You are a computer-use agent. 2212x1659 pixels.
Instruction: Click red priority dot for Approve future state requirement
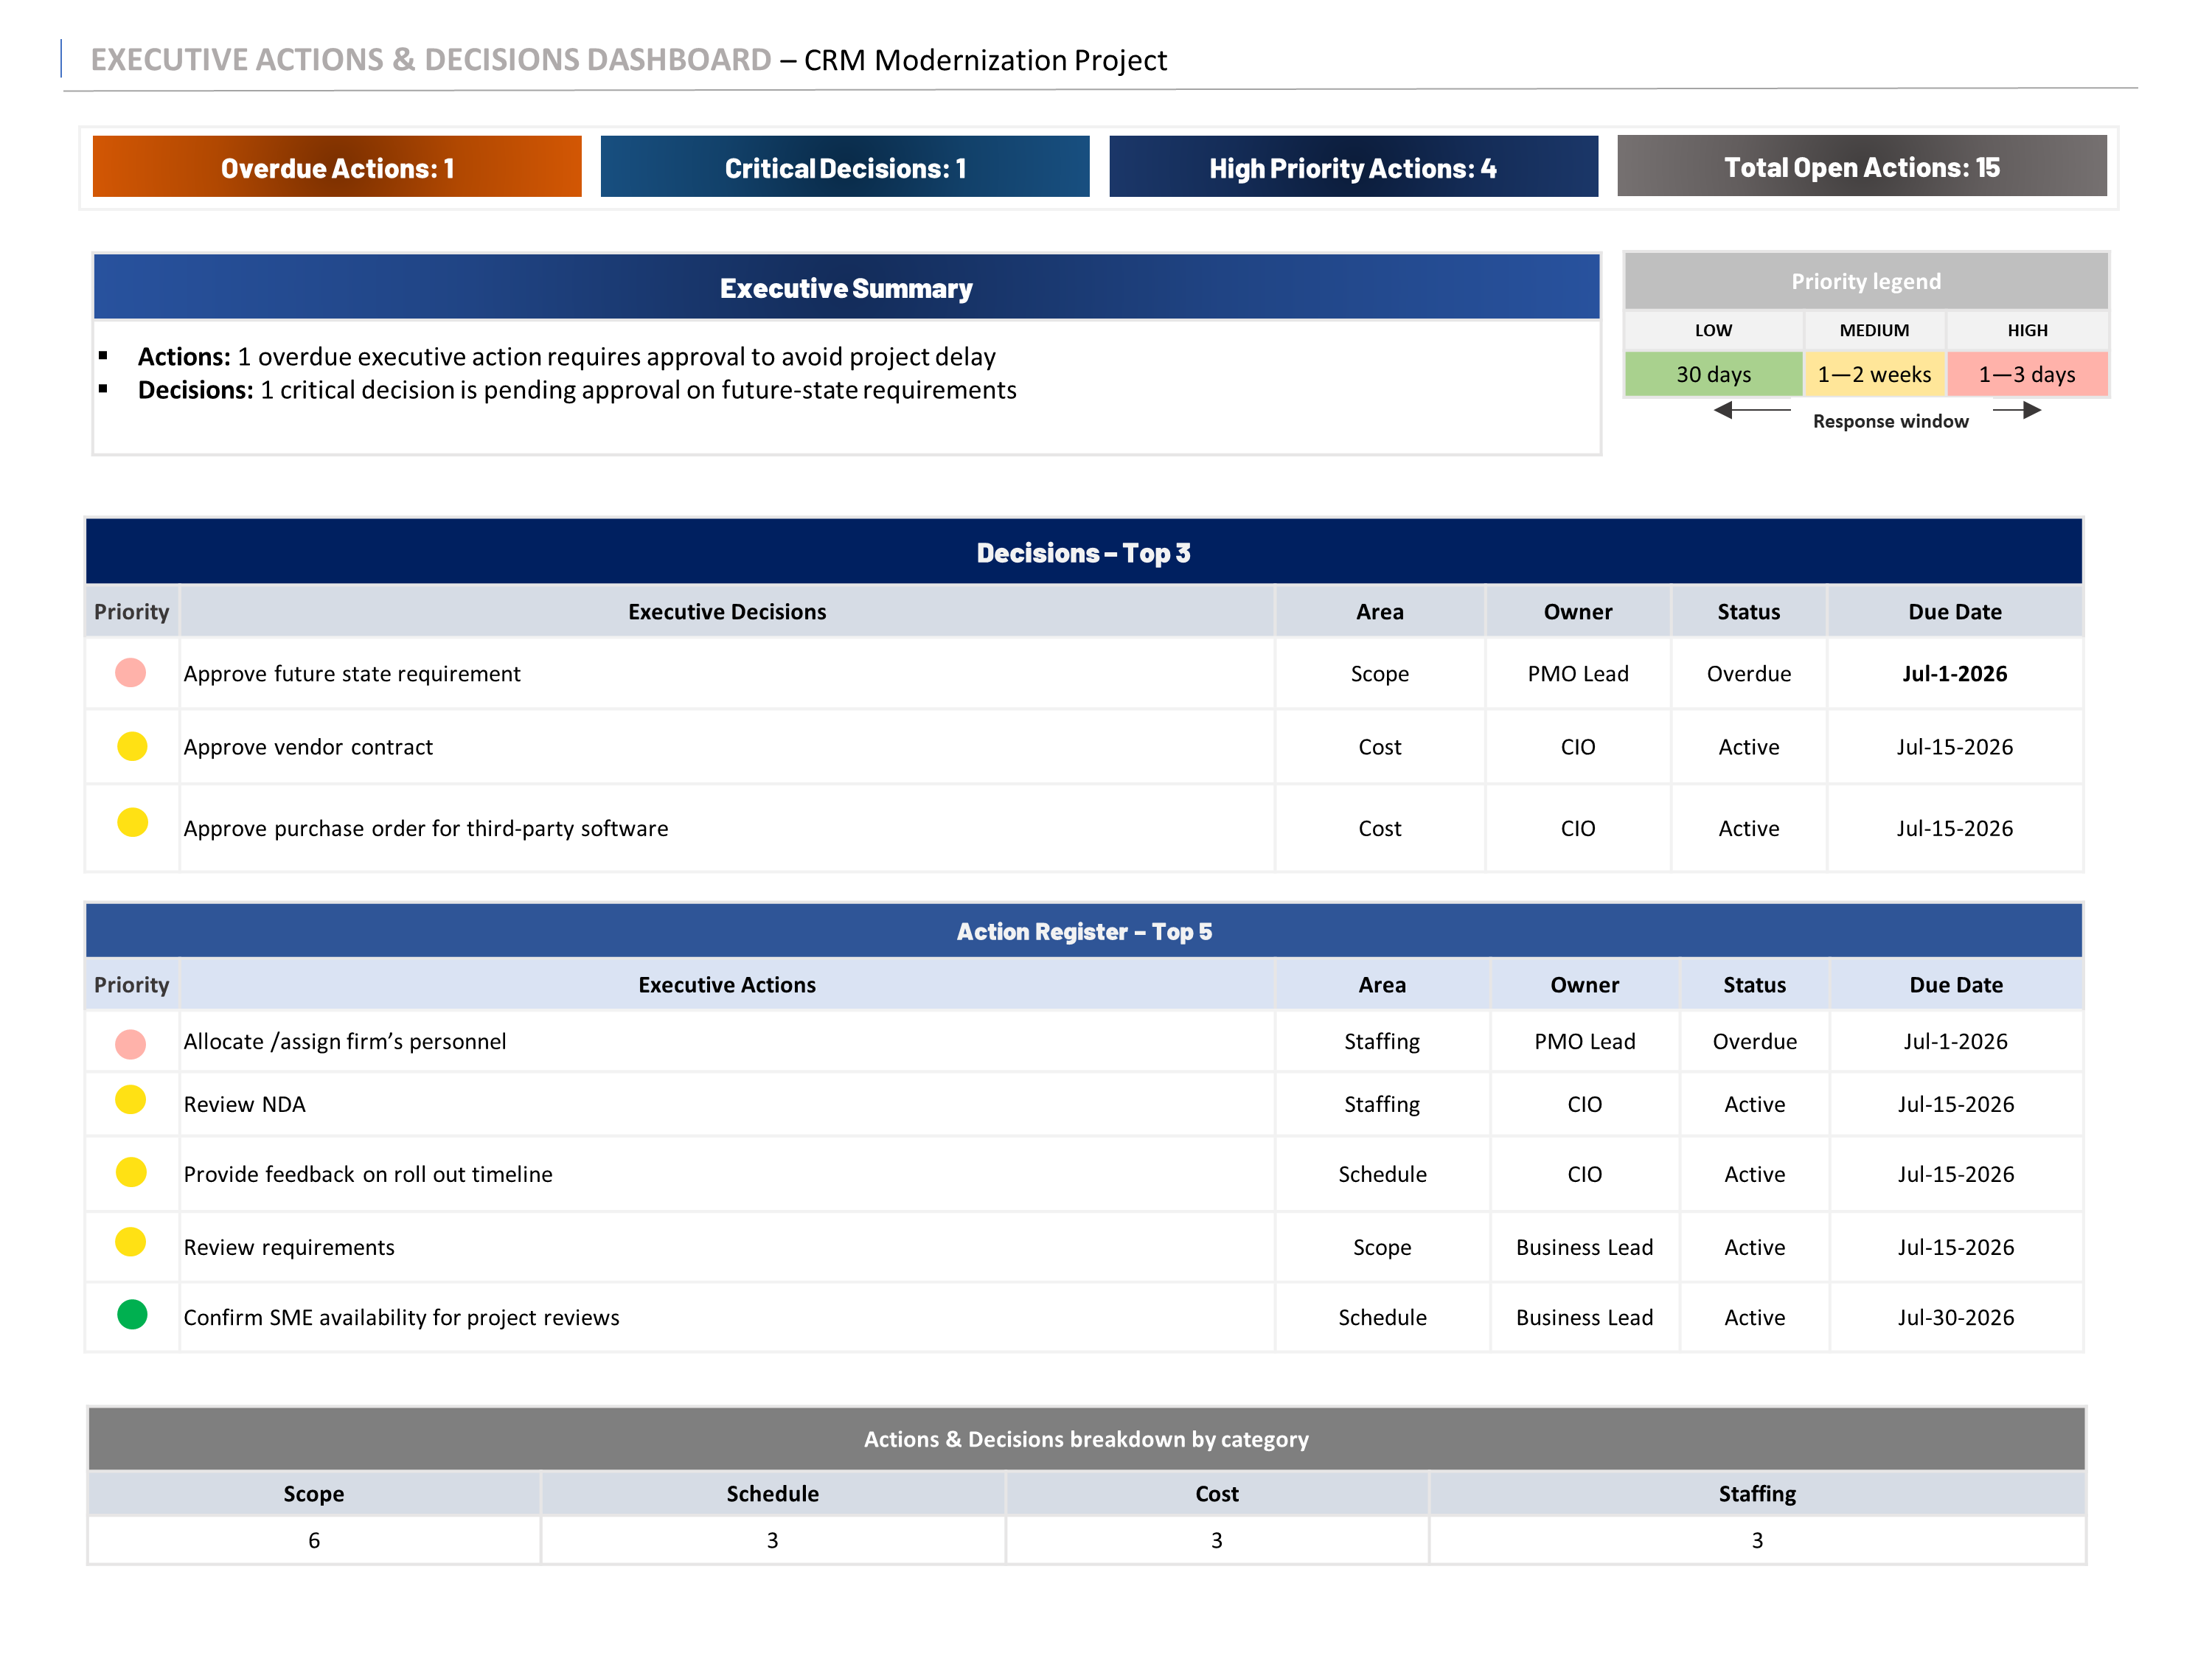131,673
